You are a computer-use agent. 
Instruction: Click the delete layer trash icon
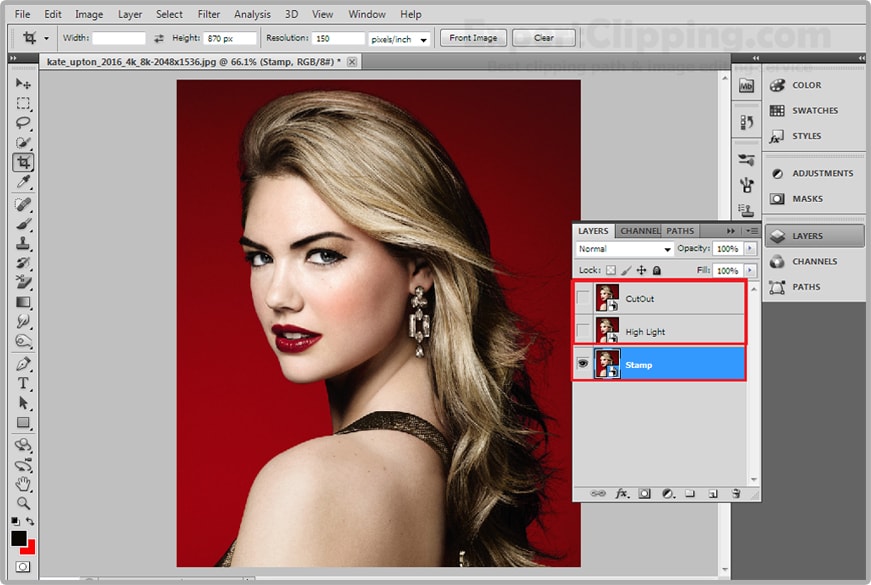point(735,493)
